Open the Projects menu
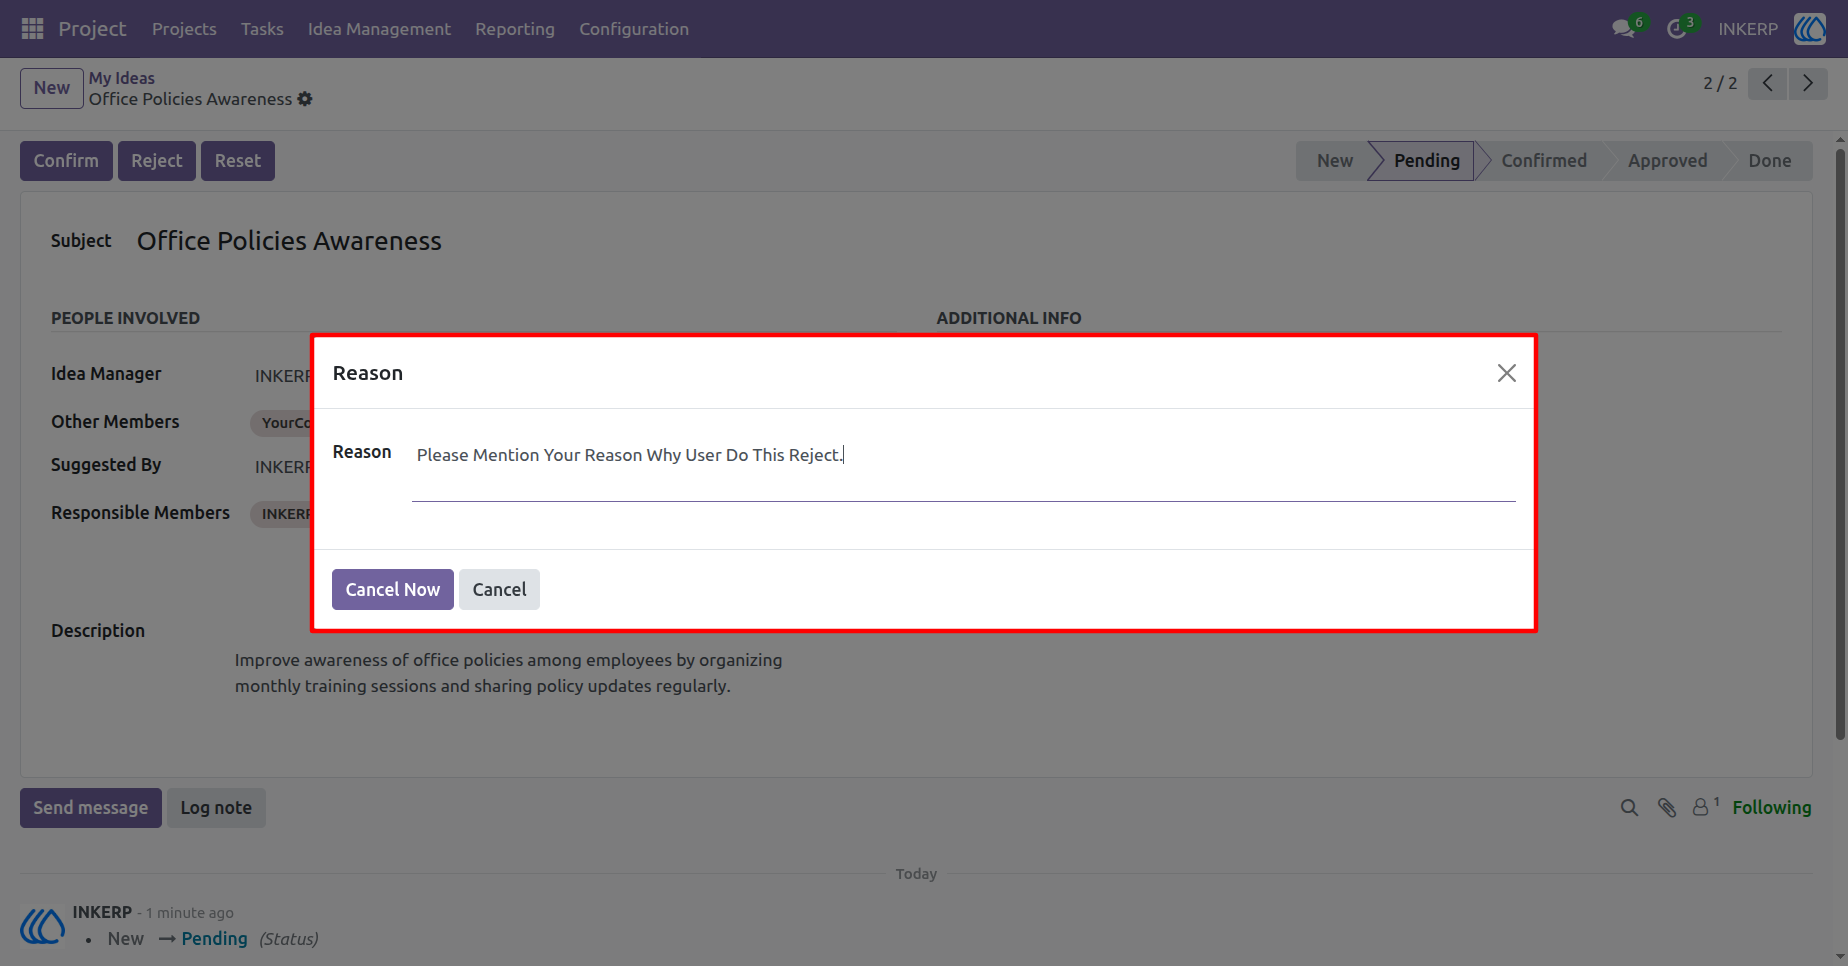This screenshot has width=1848, height=966. click(x=184, y=29)
